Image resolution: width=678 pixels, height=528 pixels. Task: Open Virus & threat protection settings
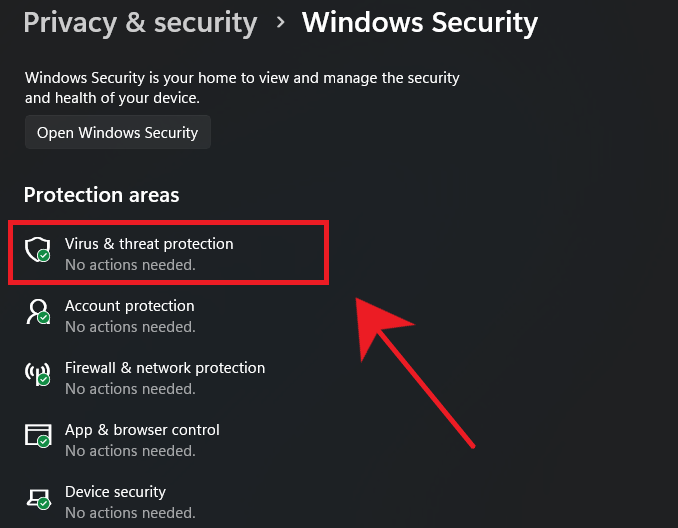149,244
